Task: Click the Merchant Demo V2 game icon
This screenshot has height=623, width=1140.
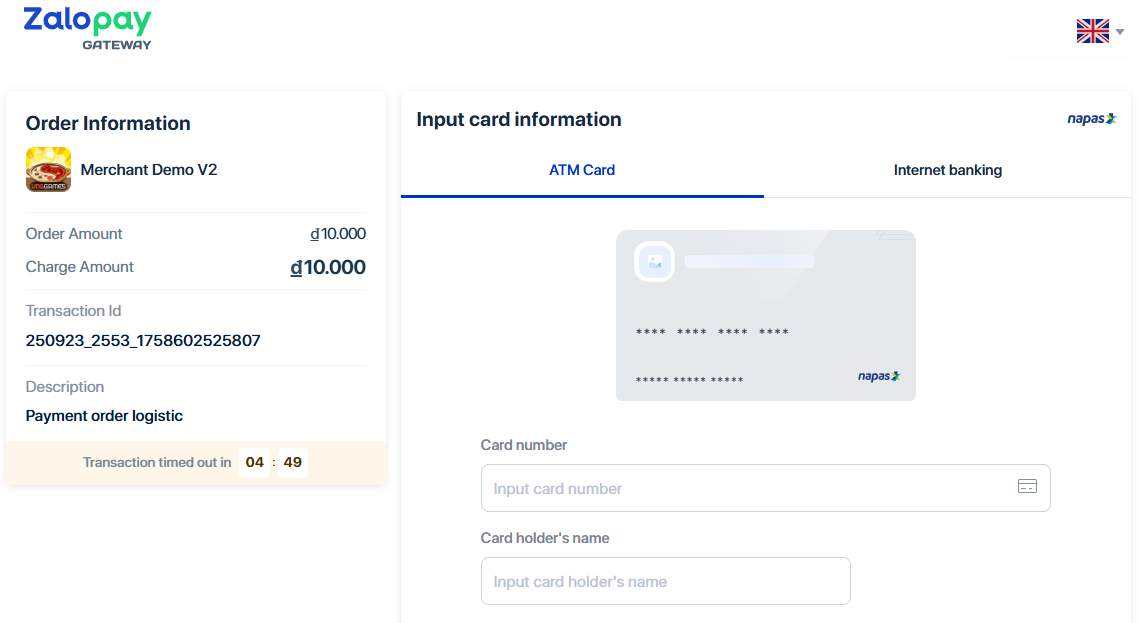Action: (48, 170)
